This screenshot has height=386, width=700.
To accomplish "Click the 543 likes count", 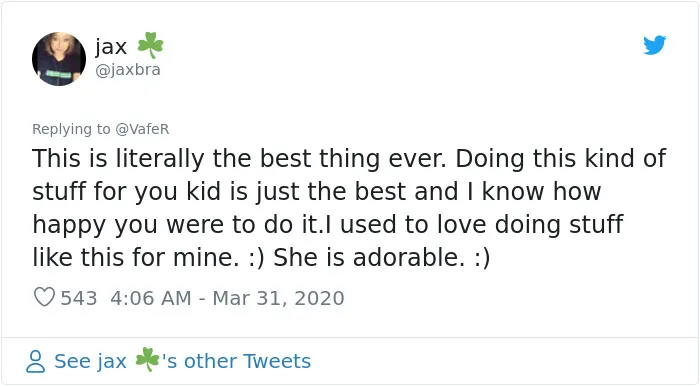I will (79, 298).
